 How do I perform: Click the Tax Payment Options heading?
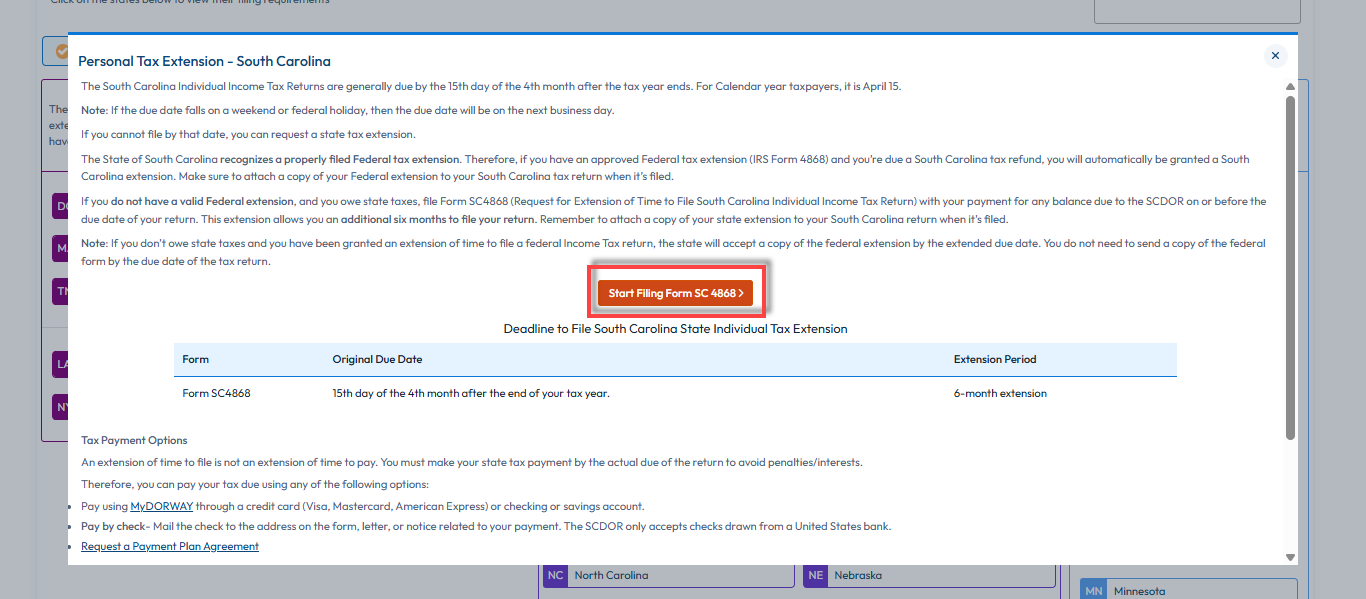(134, 440)
